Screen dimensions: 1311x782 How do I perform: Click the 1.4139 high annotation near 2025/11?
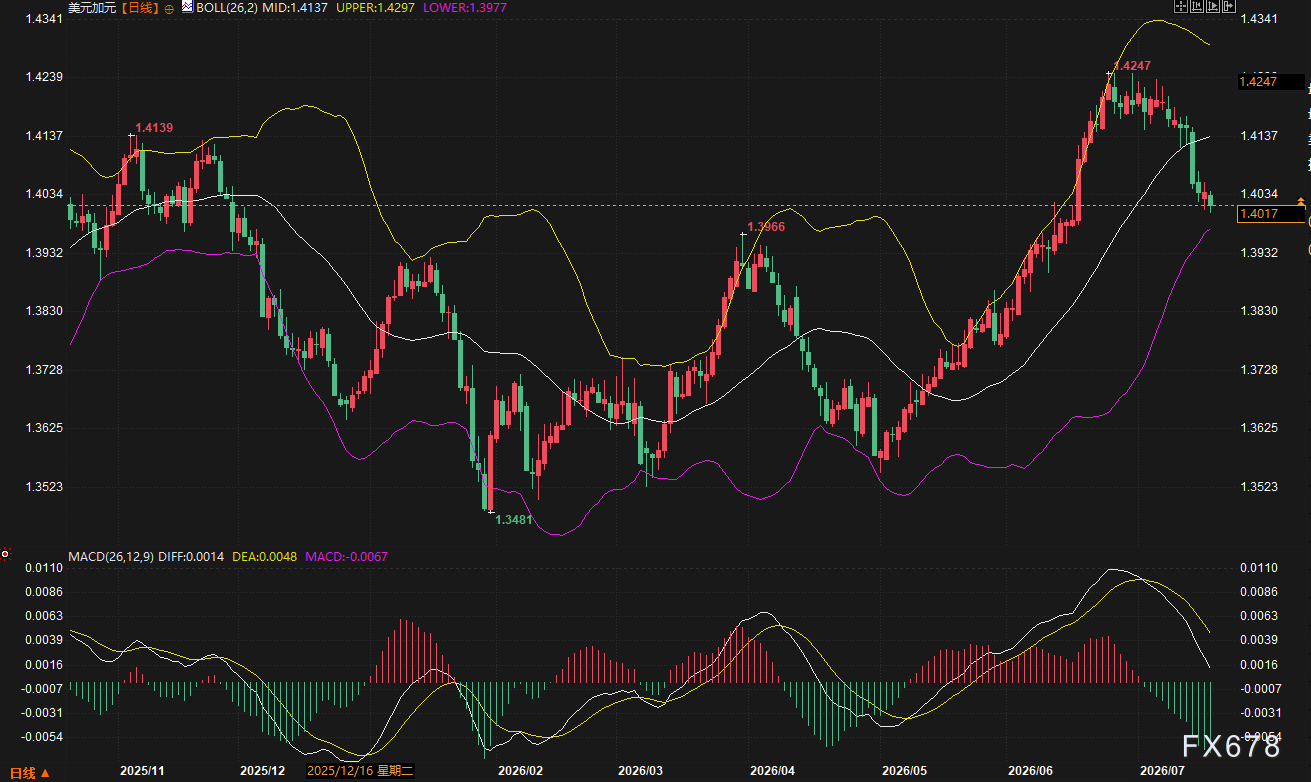tap(154, 128)
